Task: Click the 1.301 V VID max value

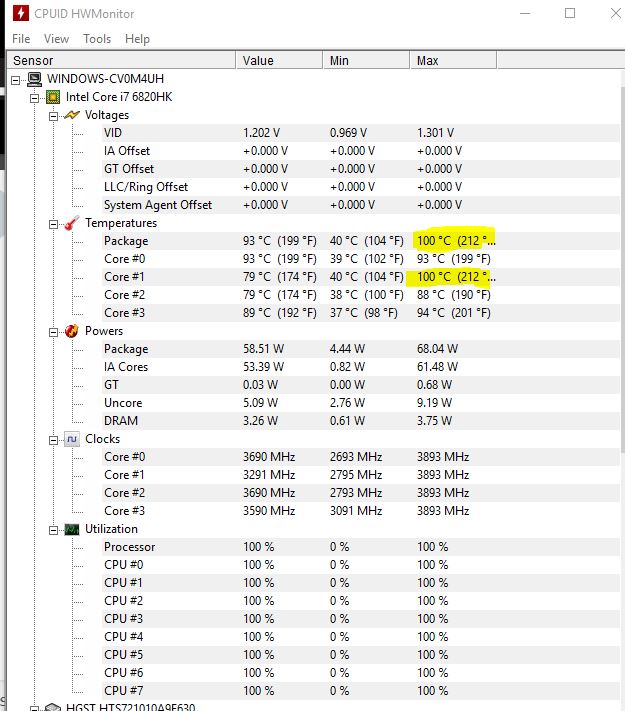Action: [x=435, y=133]
